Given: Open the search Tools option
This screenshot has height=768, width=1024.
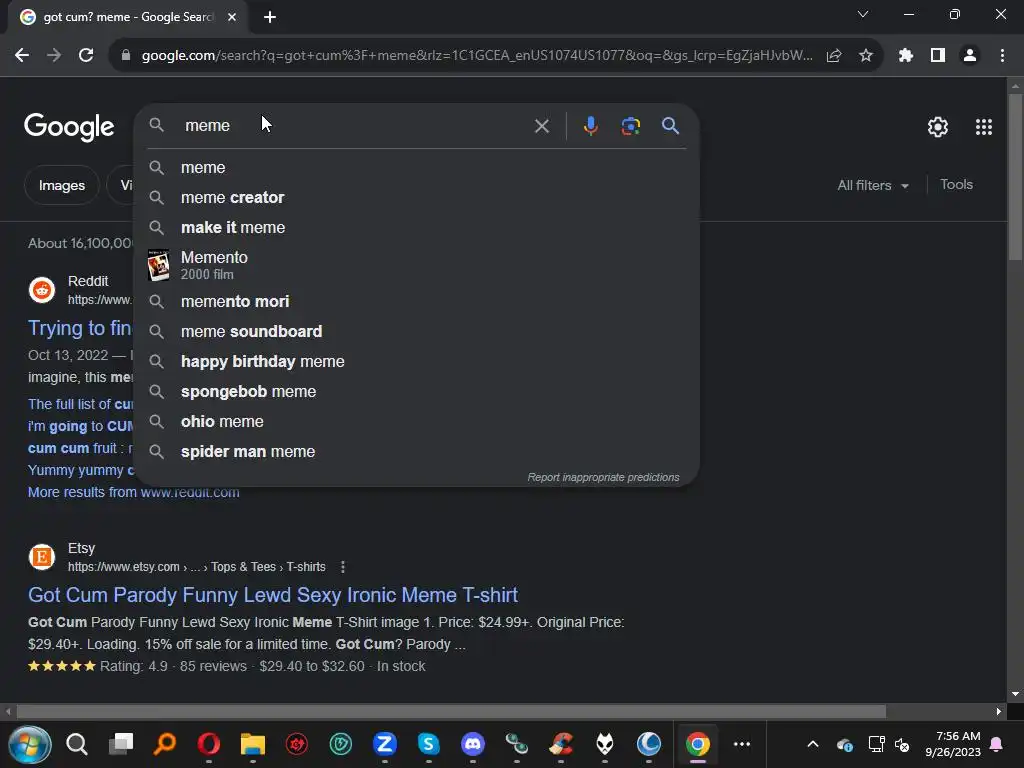Looking at the screenshot, I should point(956,185).
